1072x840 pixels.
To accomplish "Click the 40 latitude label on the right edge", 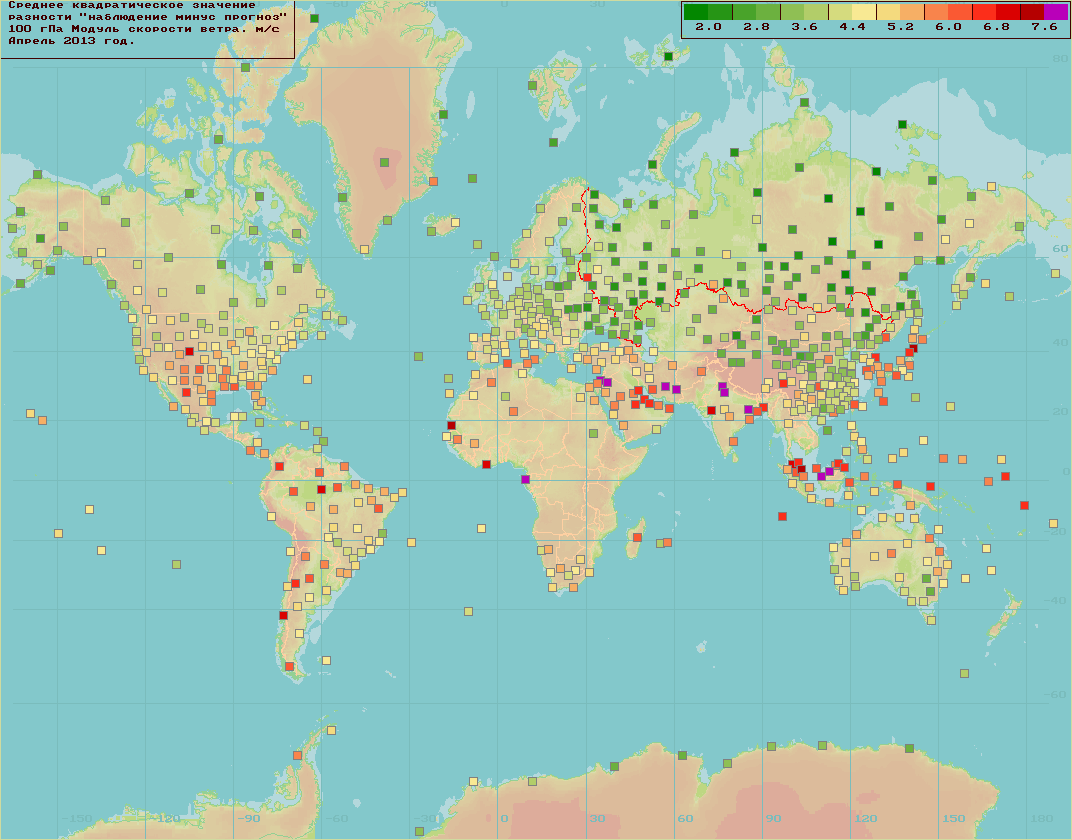I will tap(1060, 342).
